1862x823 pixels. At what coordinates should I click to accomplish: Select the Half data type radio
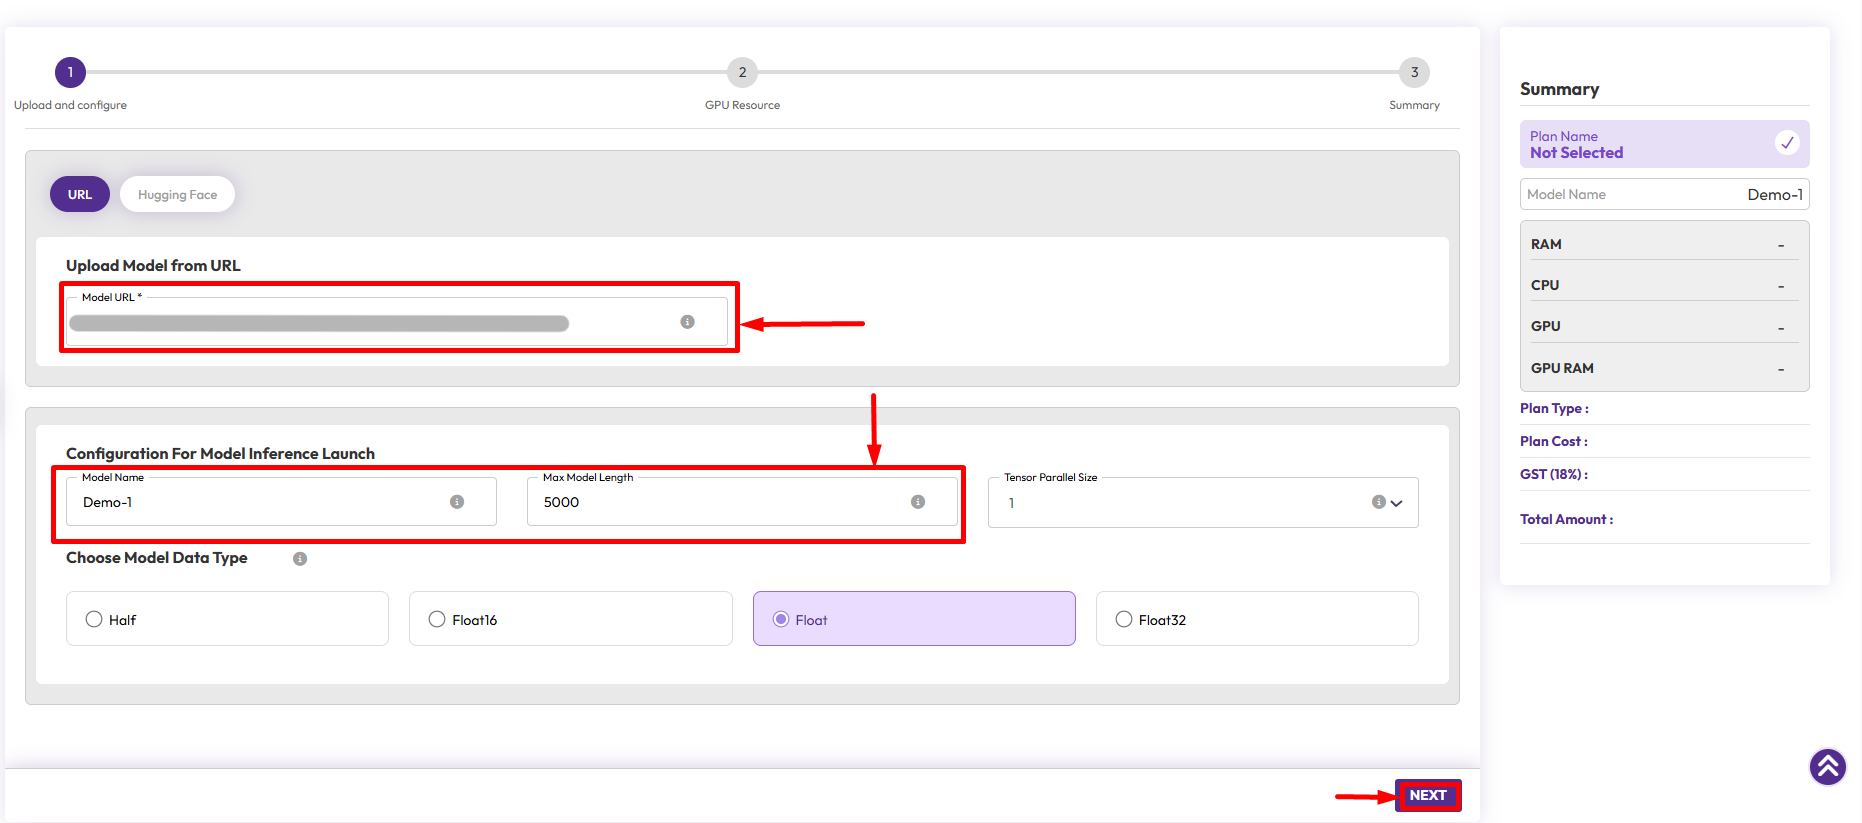(x=94, y=619)
